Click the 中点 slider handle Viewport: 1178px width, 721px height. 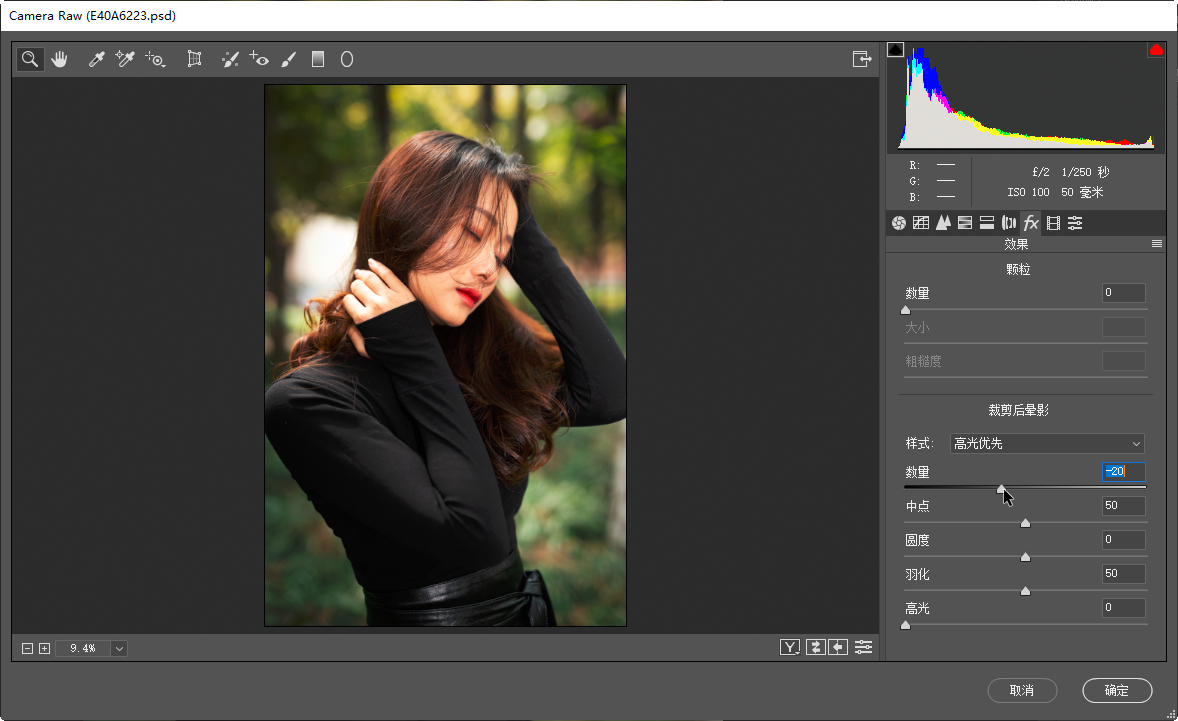1025,523
